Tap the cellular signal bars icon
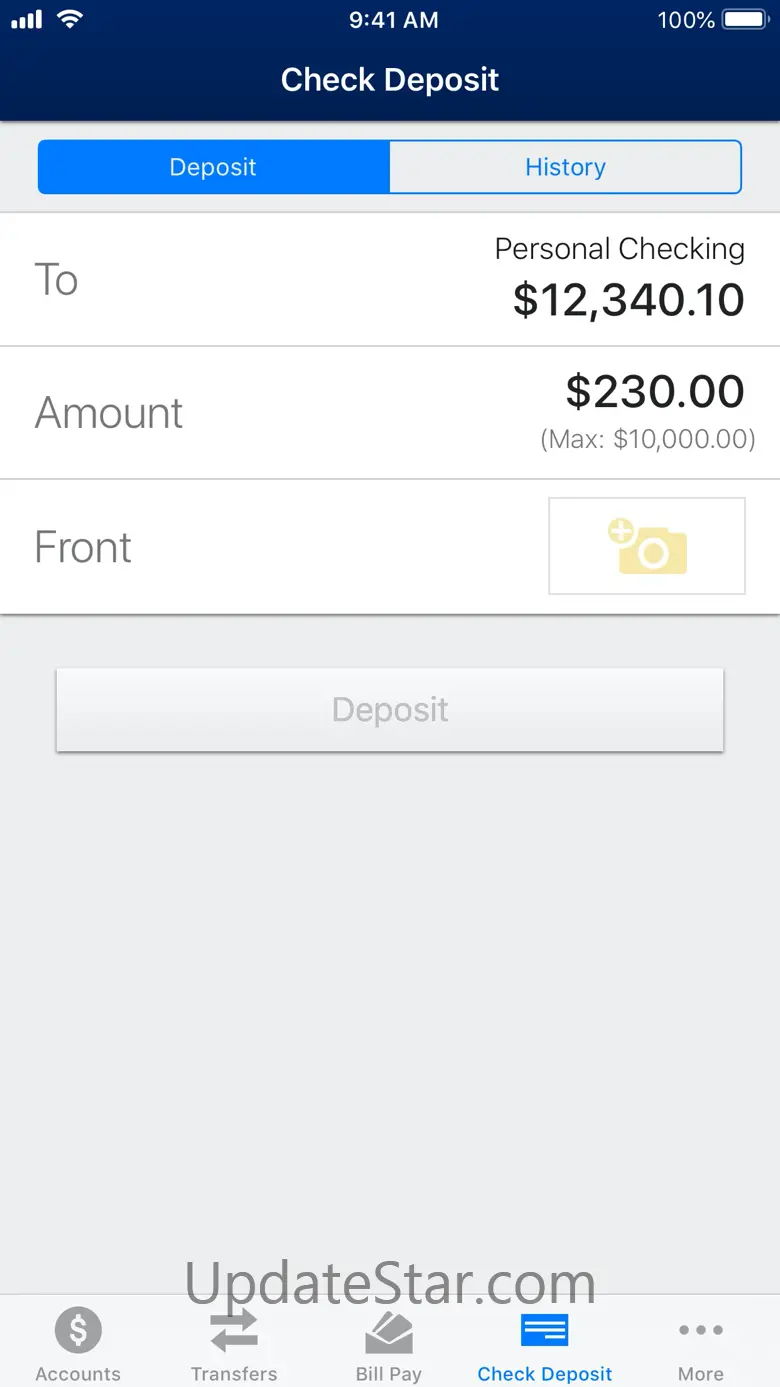This screenshot has height=1387, width=780. 27,20
